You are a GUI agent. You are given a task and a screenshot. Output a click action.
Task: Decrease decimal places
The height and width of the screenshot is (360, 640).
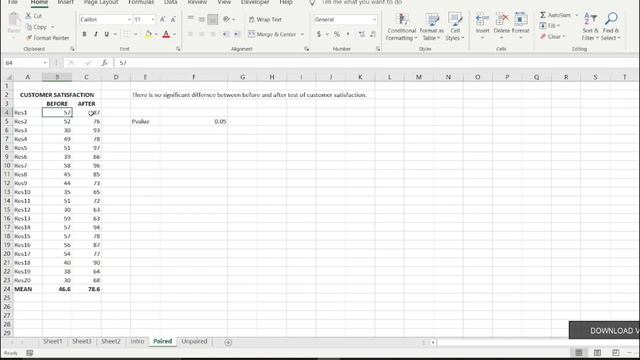(373, 34)
